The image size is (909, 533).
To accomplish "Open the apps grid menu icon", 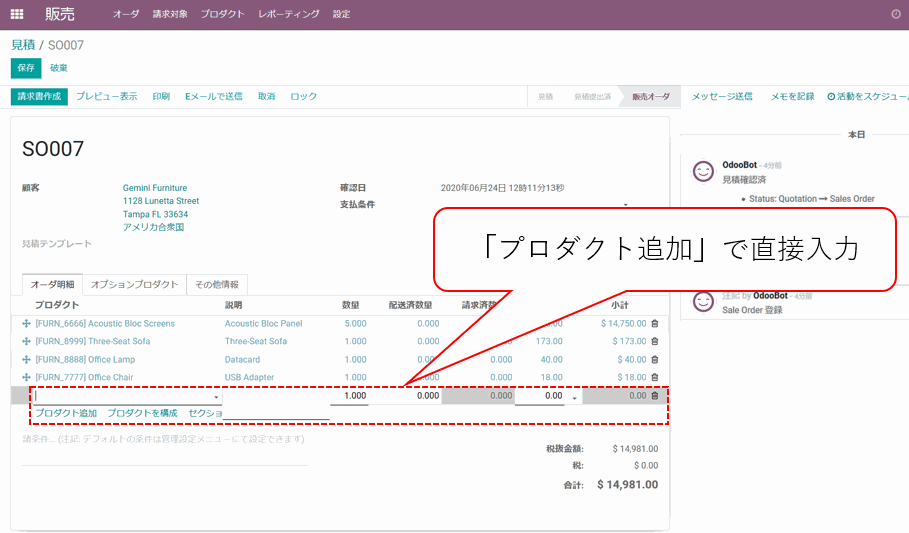I will point(17,14).
